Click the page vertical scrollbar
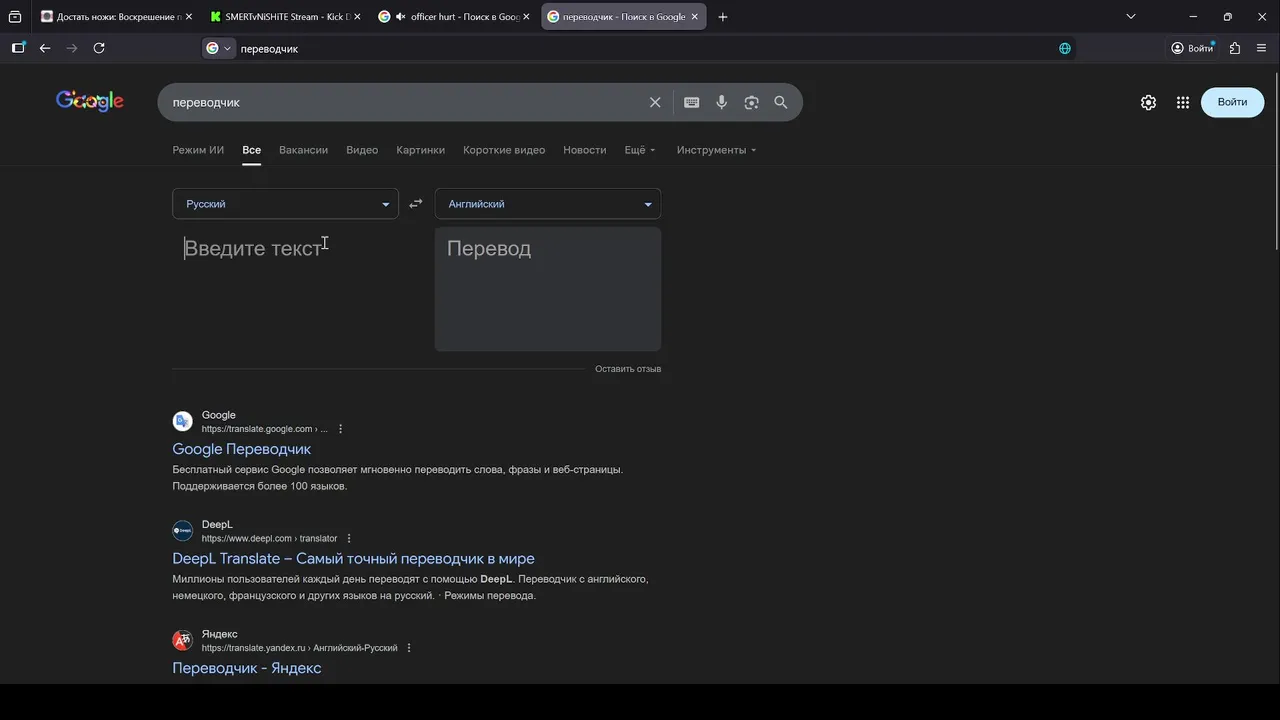 pyautogui.click(x=1275, y=160)
